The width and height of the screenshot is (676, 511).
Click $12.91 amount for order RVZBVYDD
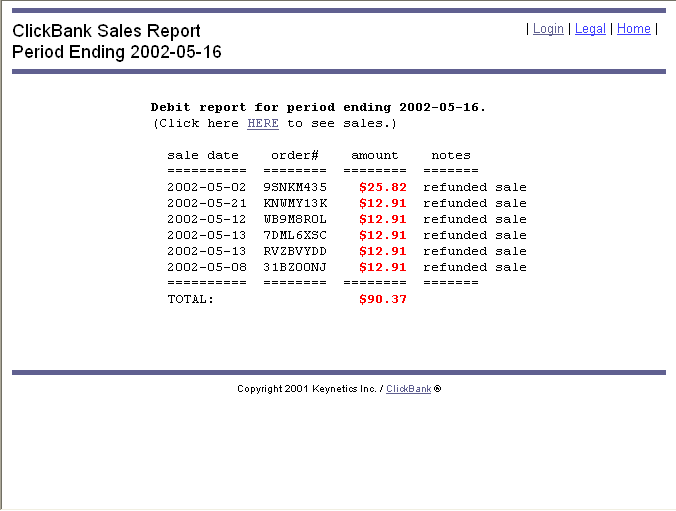point(383,251)
